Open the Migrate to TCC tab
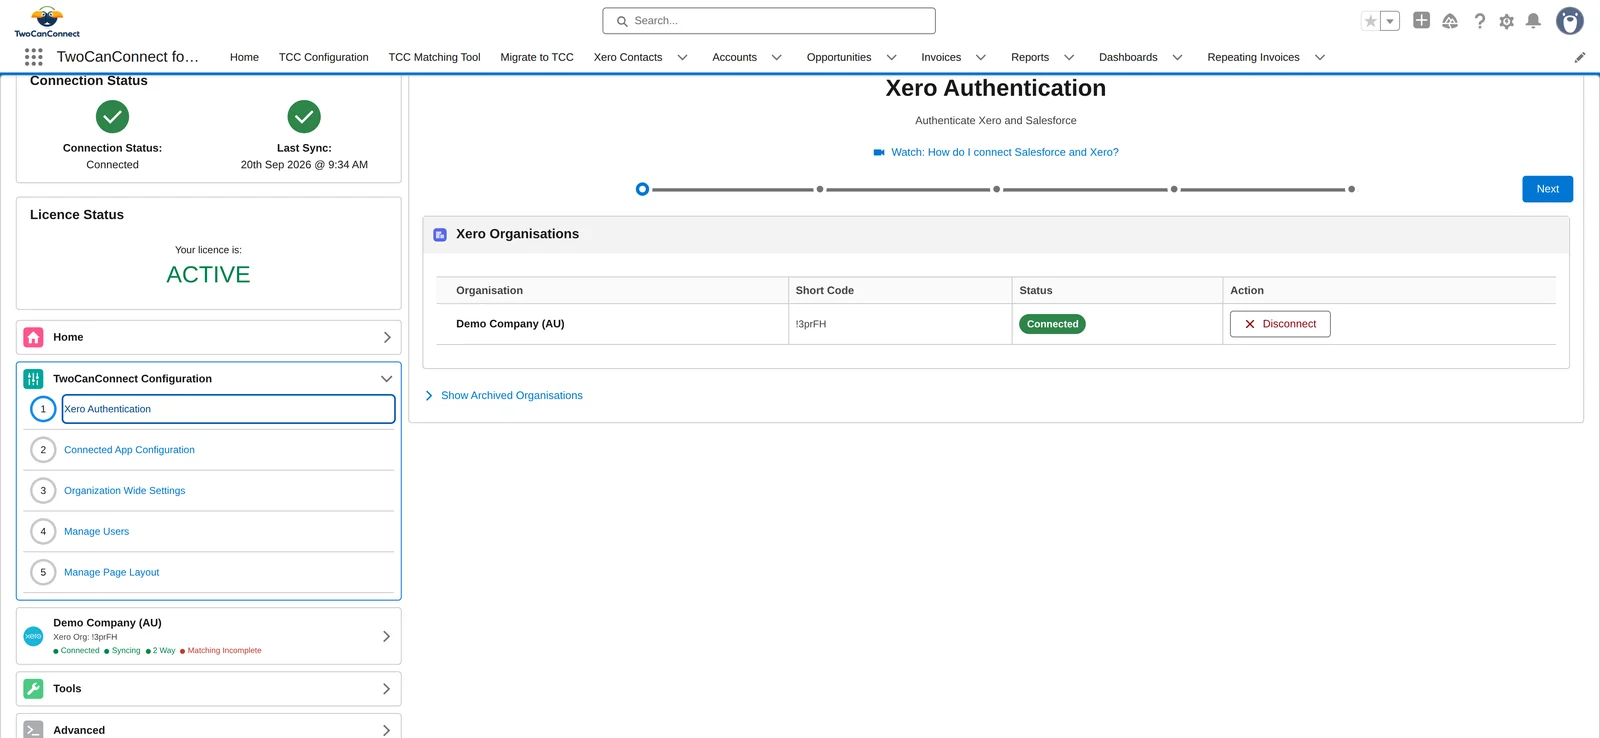The width and height of the screenshot is (1600, 738). [537, 58]
